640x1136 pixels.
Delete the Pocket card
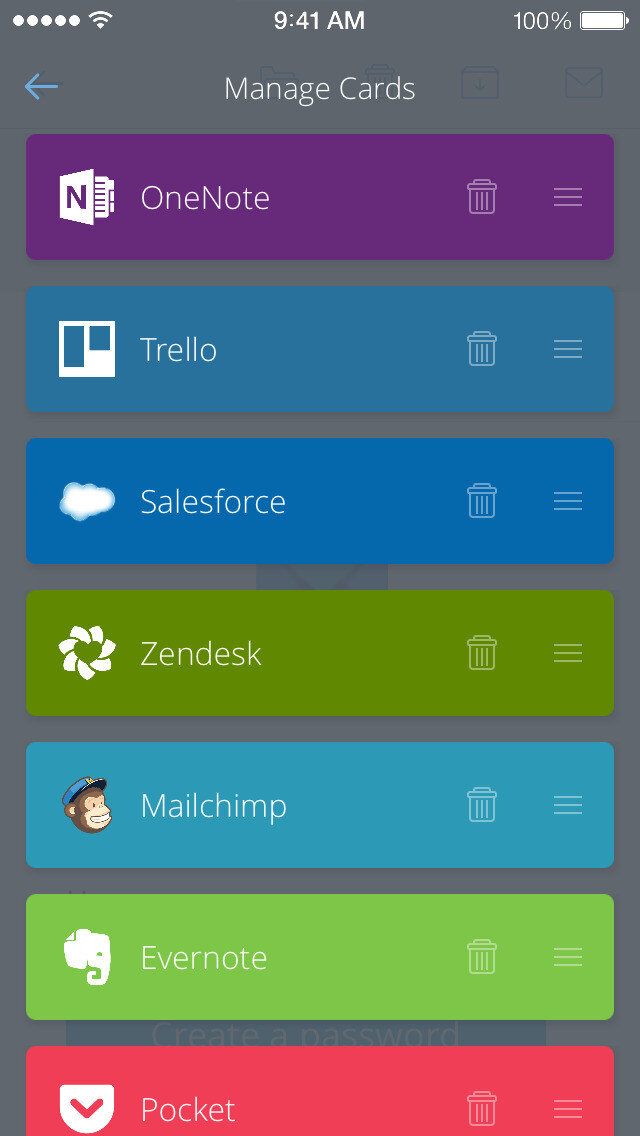click(x=481, y=1108)
